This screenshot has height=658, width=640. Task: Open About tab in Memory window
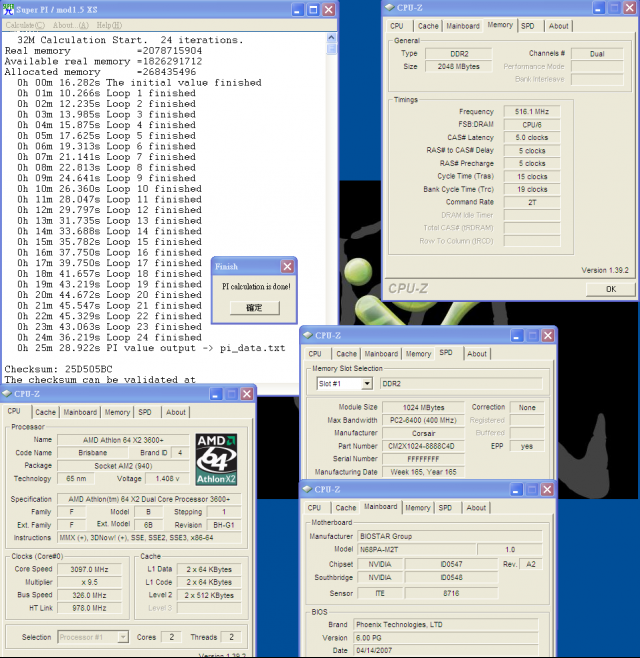(x=559, y=26)
